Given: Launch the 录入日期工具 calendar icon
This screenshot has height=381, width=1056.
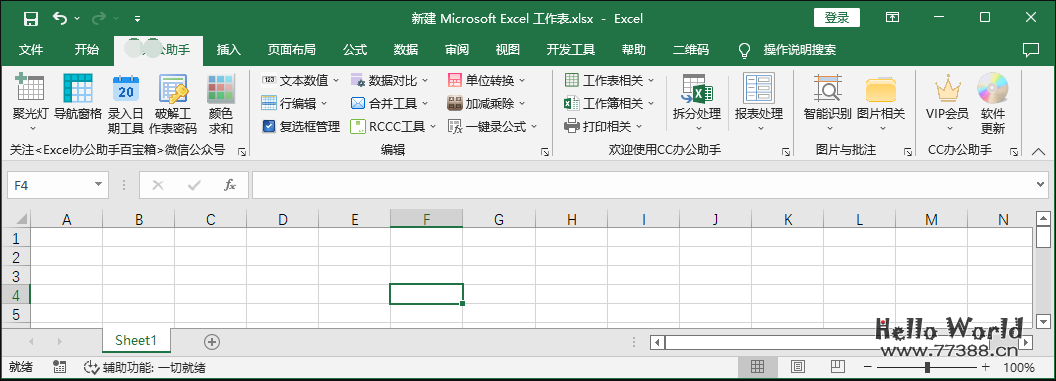Looking at the screenshot, I should [126, 88].
